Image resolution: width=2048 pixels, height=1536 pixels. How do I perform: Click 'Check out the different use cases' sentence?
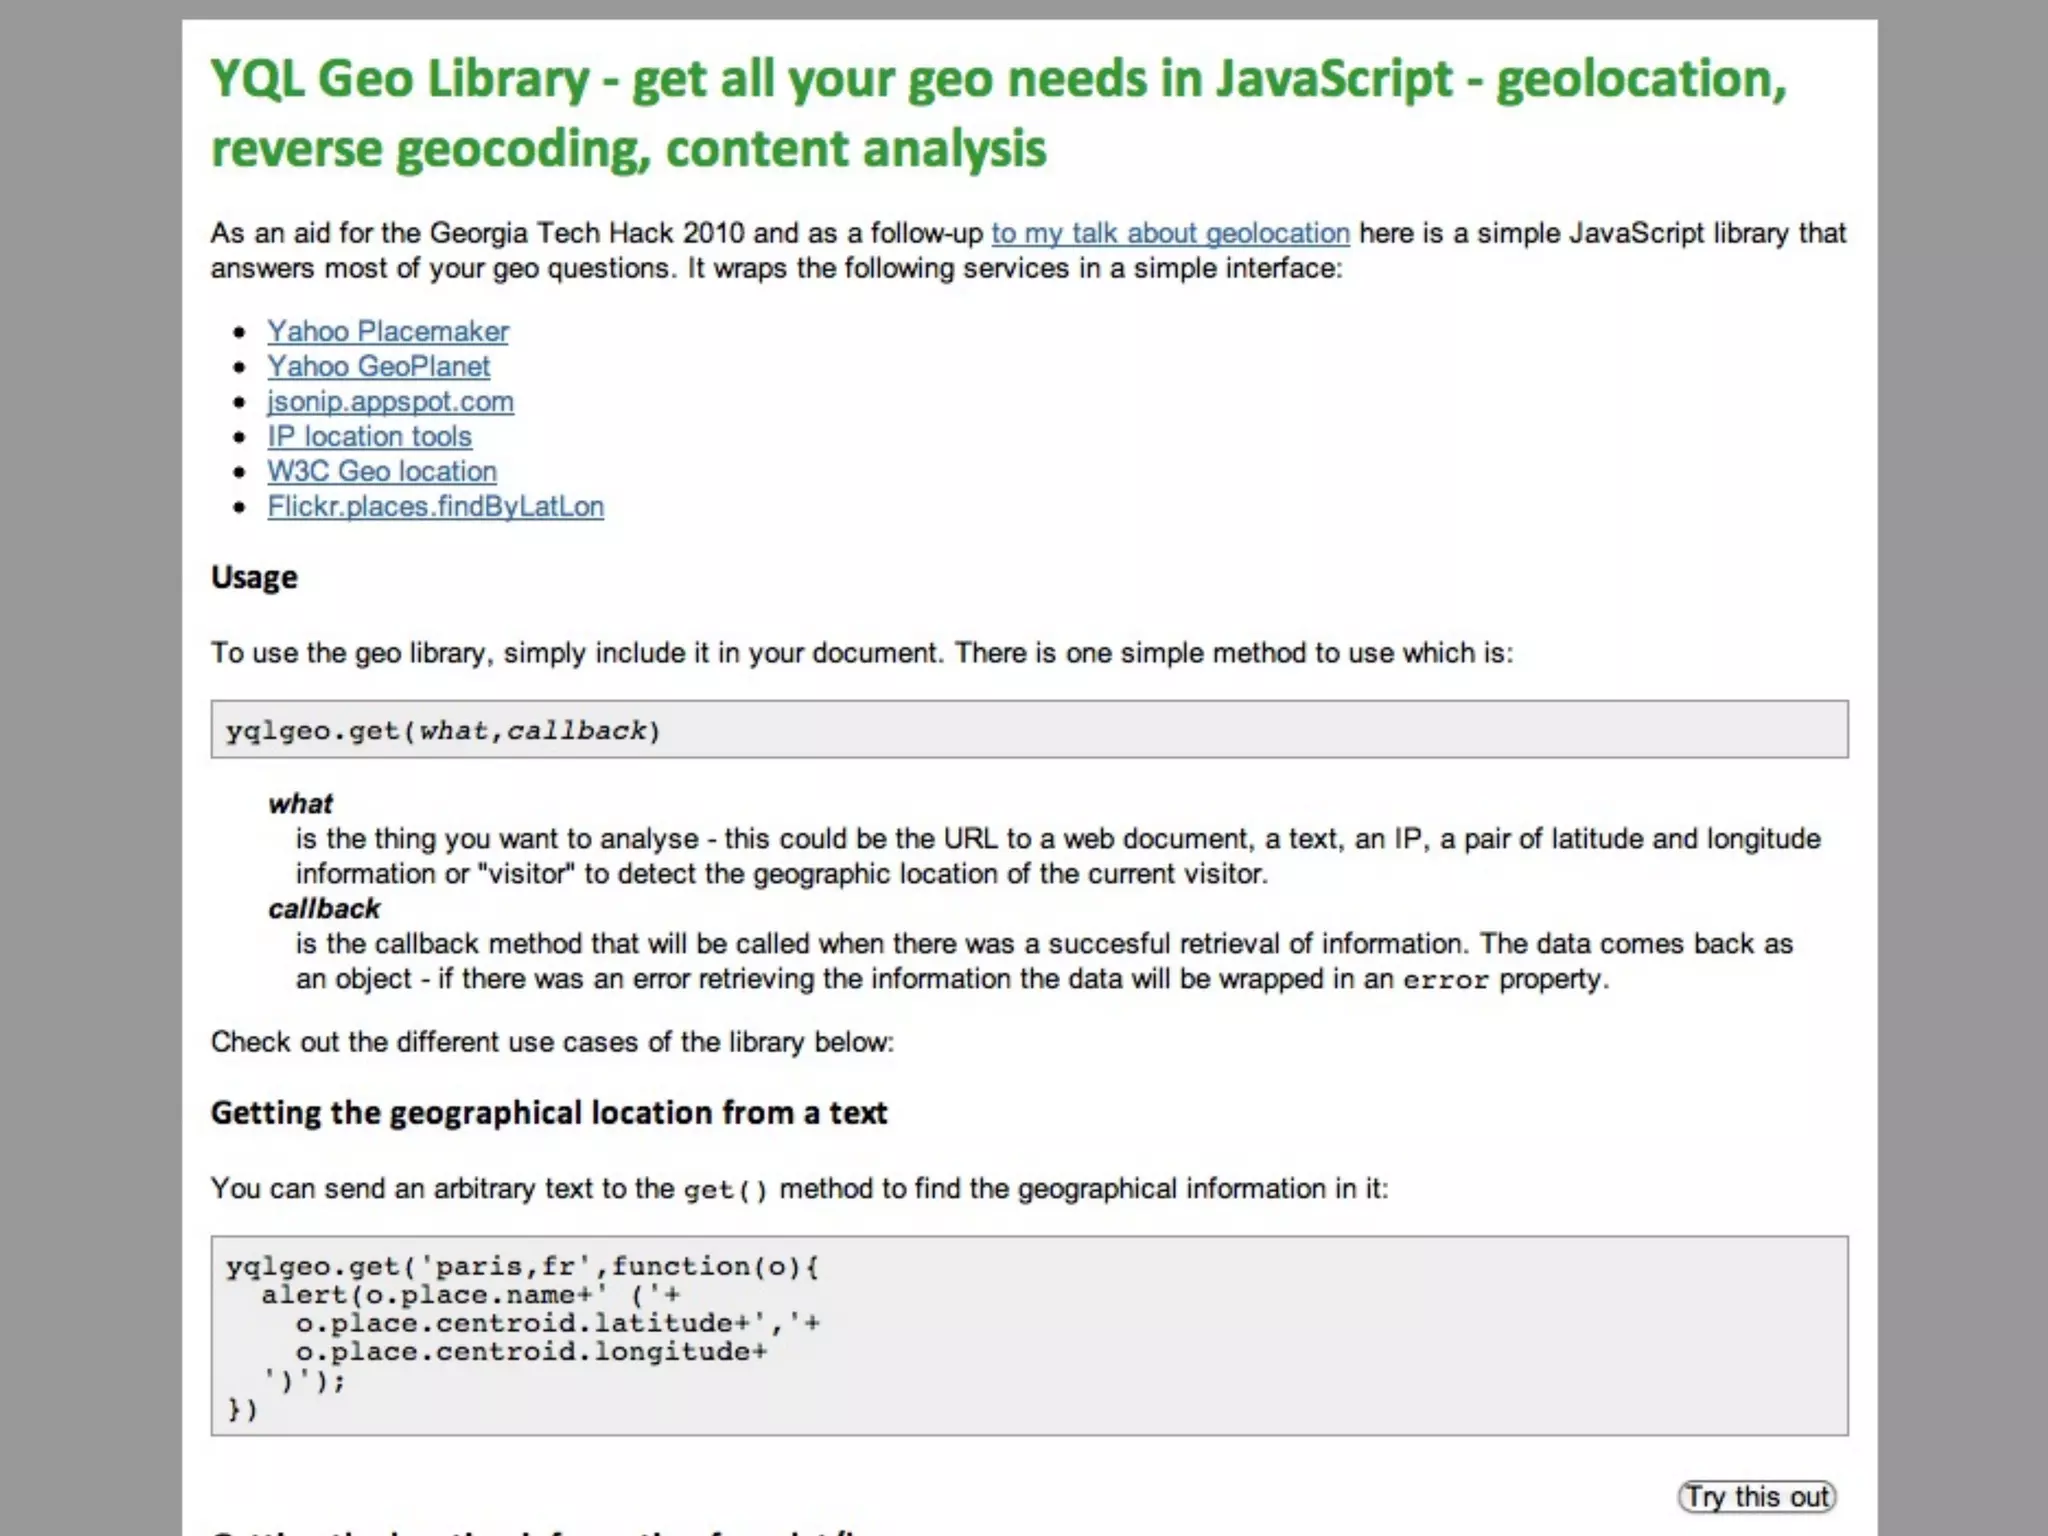[552, 1042]
